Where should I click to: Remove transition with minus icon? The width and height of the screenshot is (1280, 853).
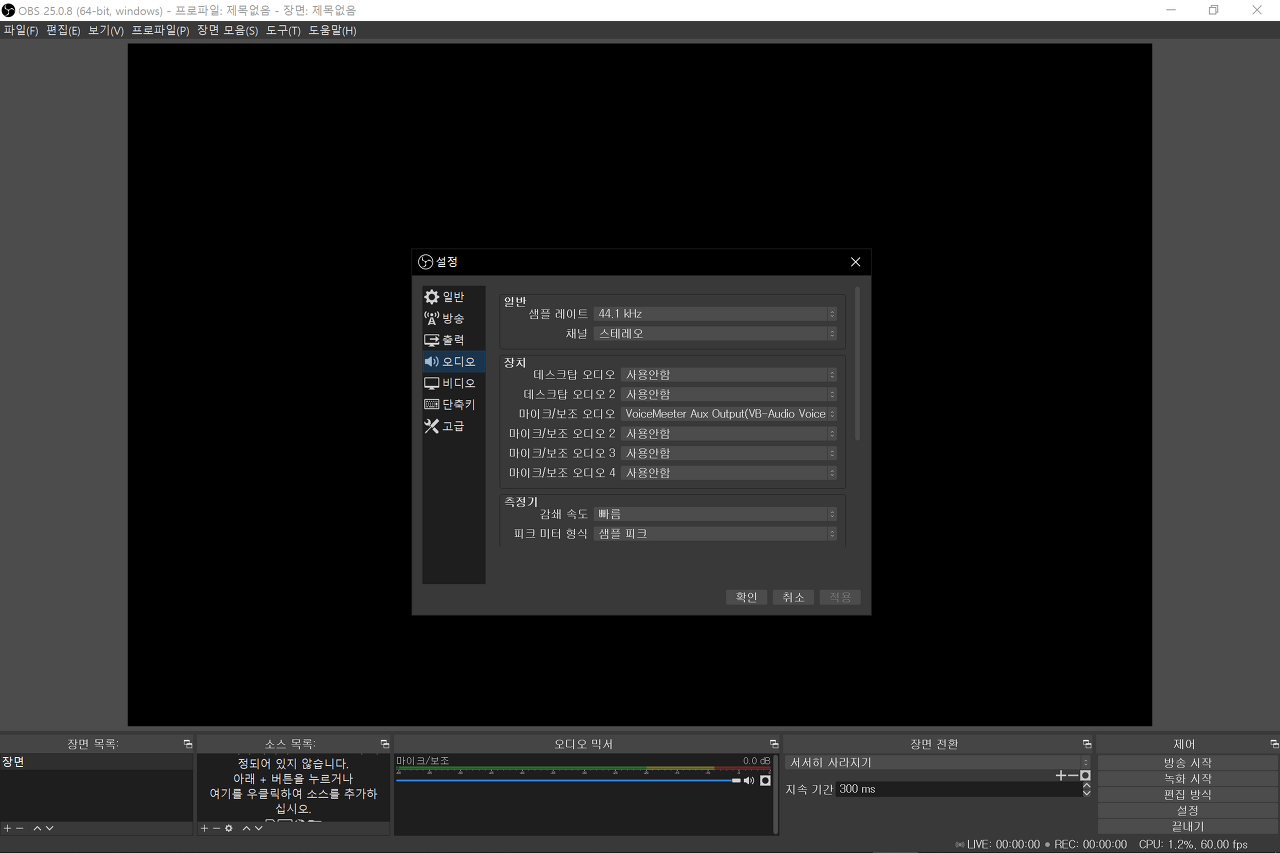(x=1073, y=775)
